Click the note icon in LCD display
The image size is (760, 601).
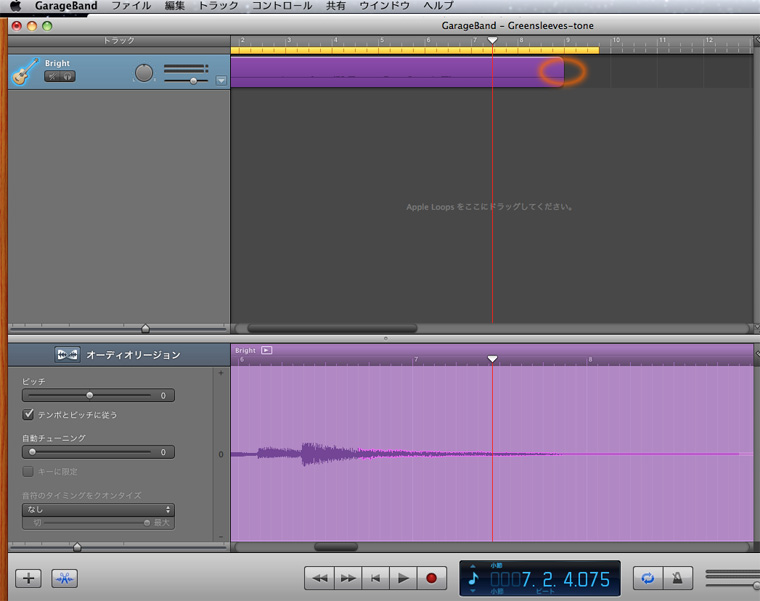[x=474, y=578]
